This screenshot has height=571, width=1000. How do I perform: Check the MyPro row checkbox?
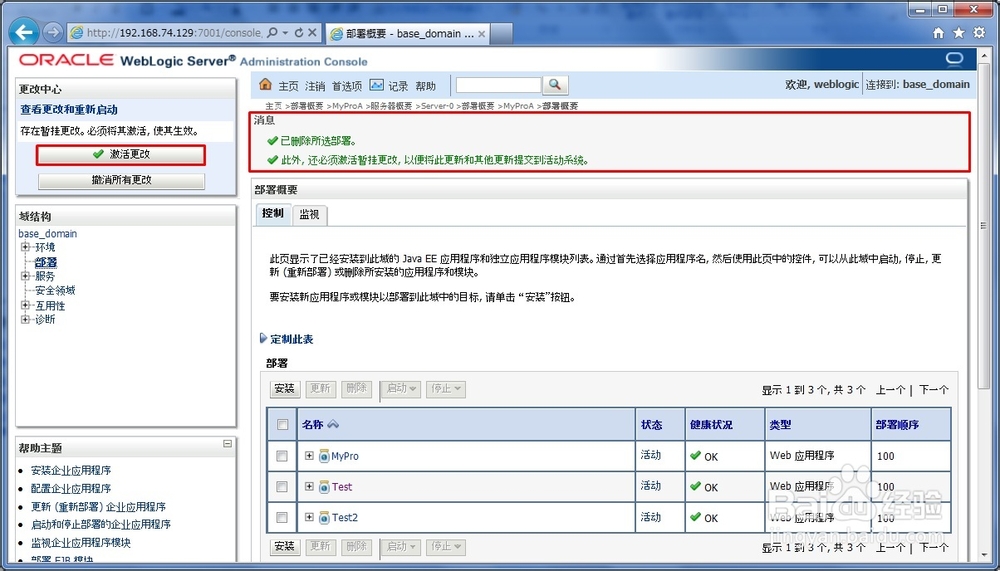point(282,456)
